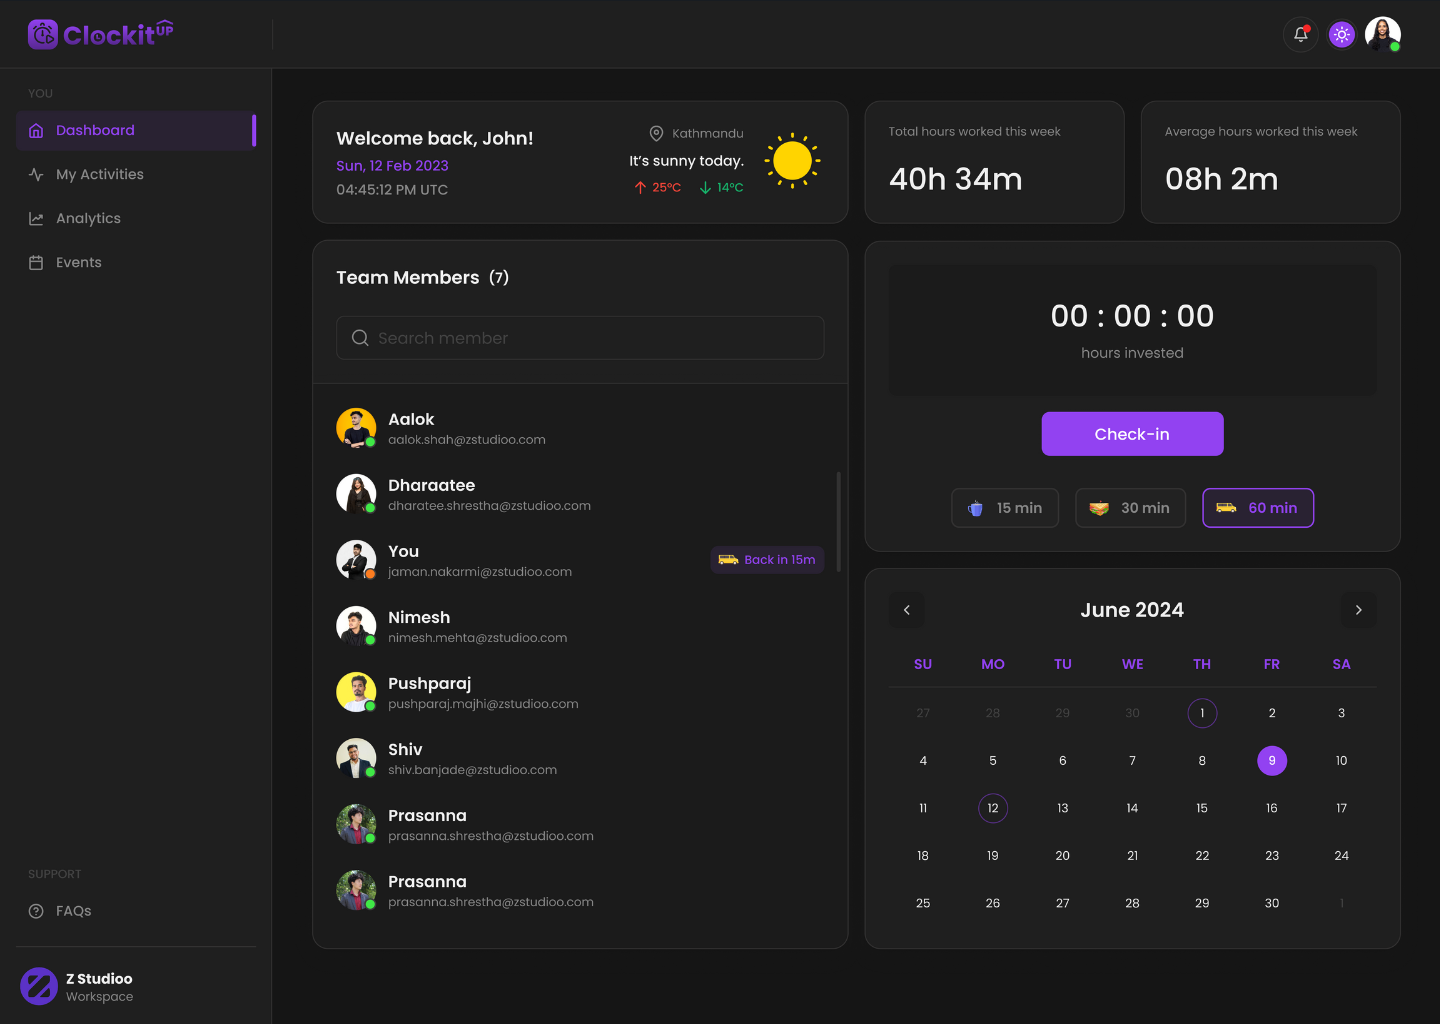Click the Search member field
Screen dimensions: 1440x1024
pos(580,338)
